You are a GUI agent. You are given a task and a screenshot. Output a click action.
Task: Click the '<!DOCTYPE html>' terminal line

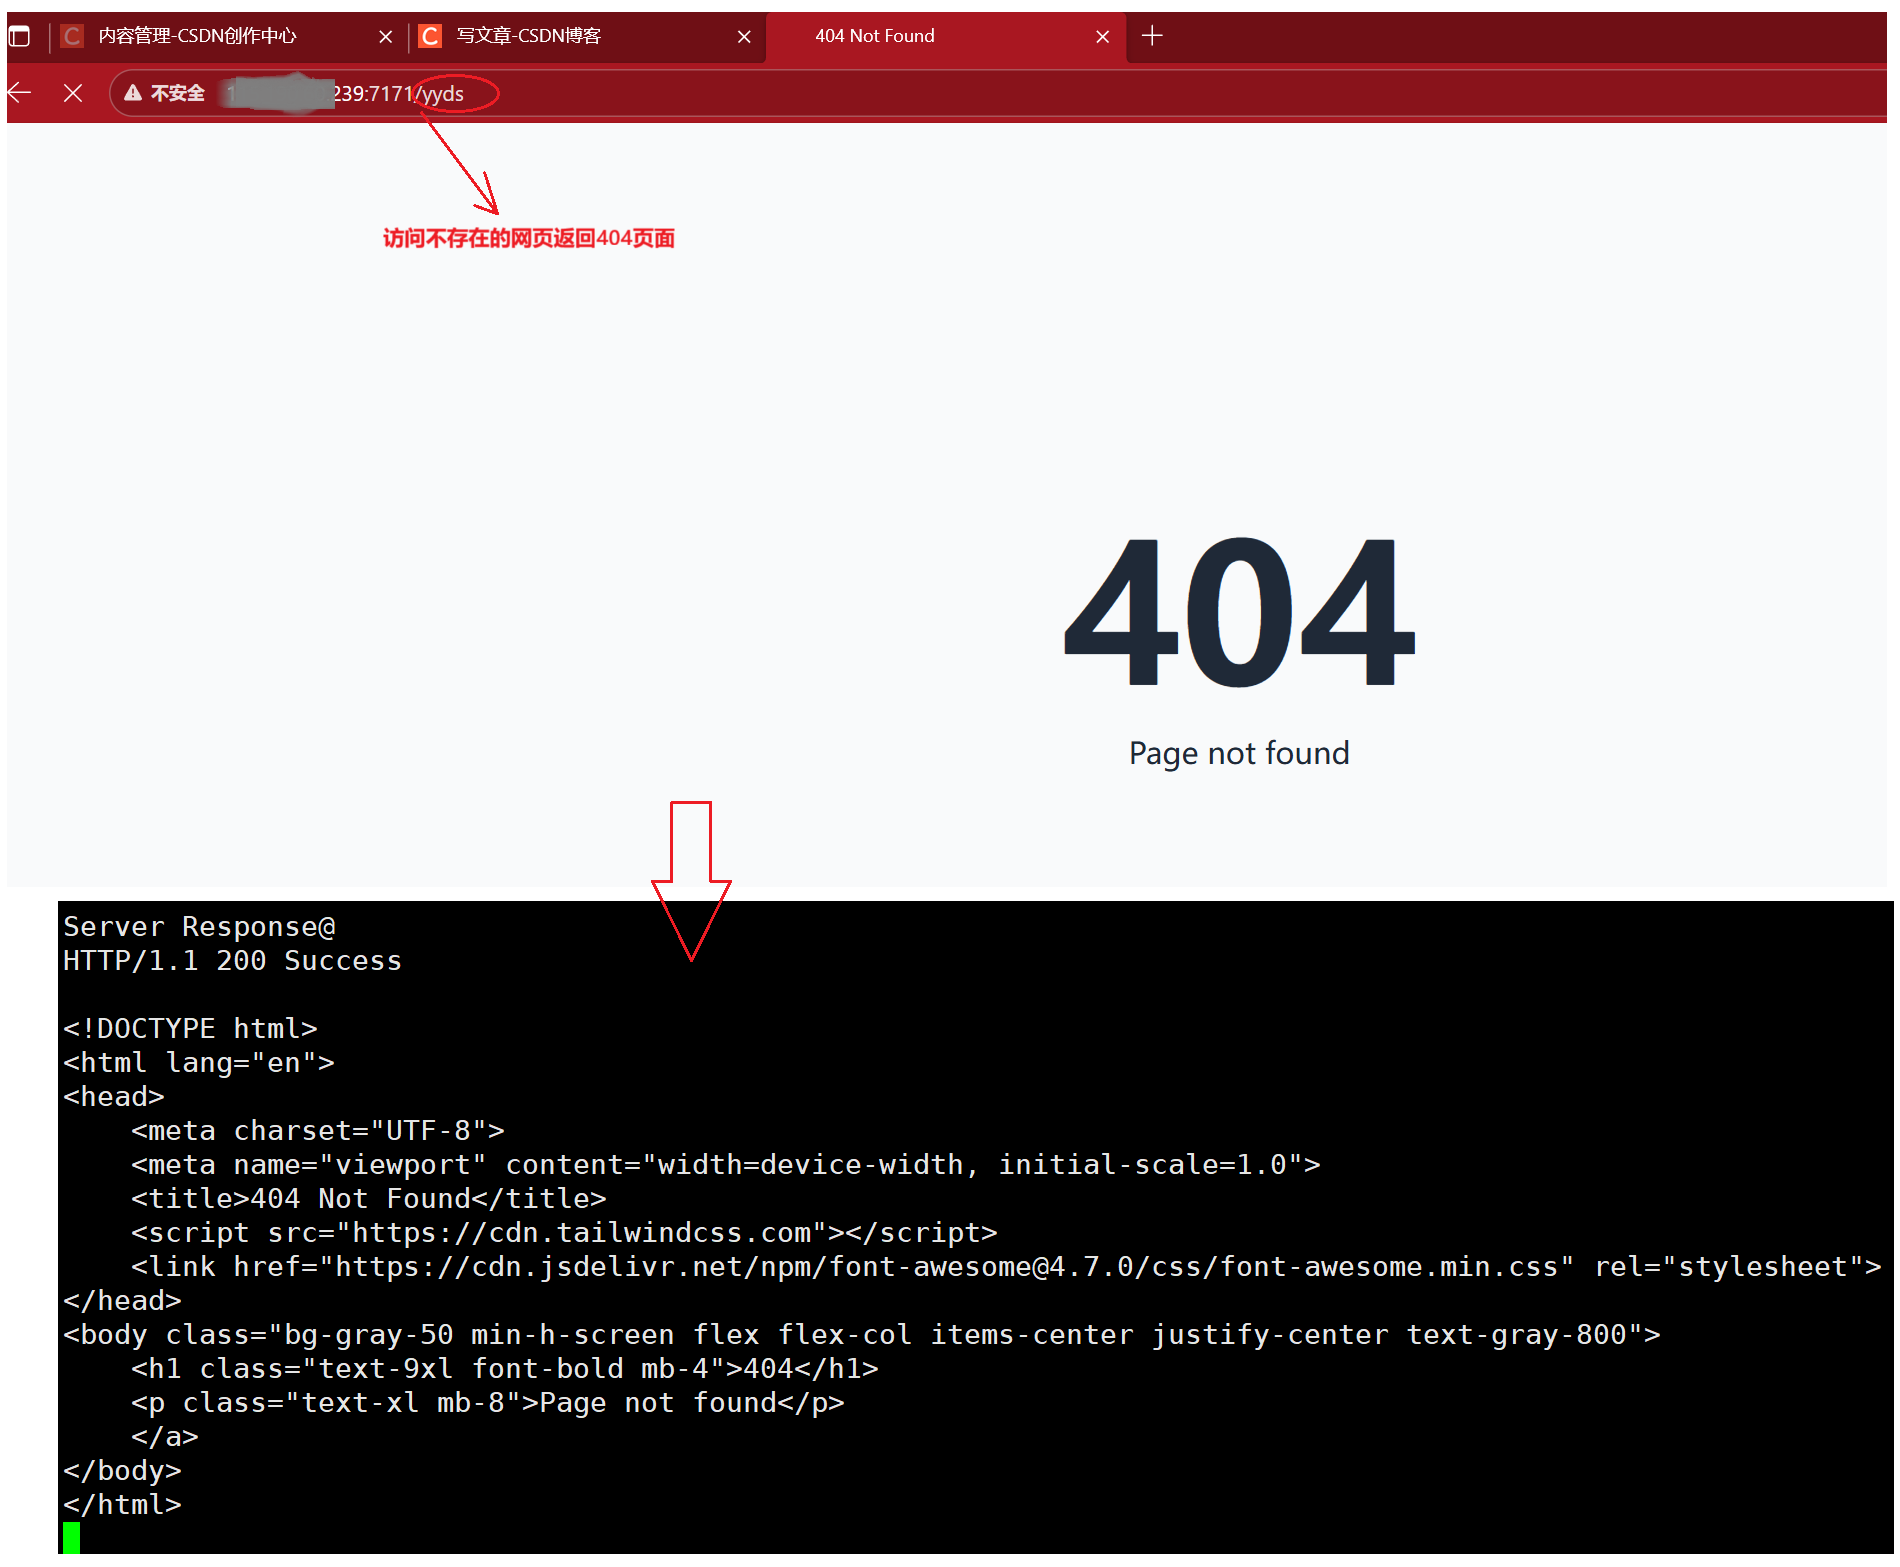click(x=190, y=1029)
